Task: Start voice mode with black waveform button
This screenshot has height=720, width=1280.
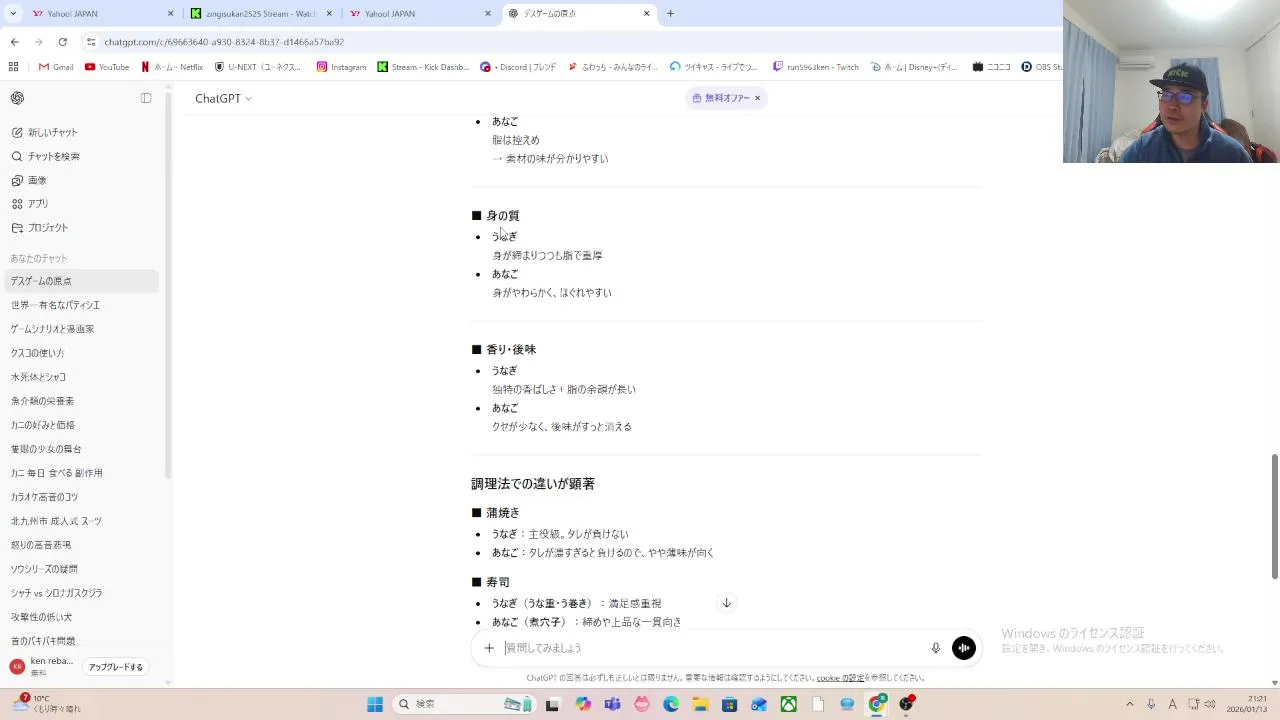Action: (x=964, y=648)
